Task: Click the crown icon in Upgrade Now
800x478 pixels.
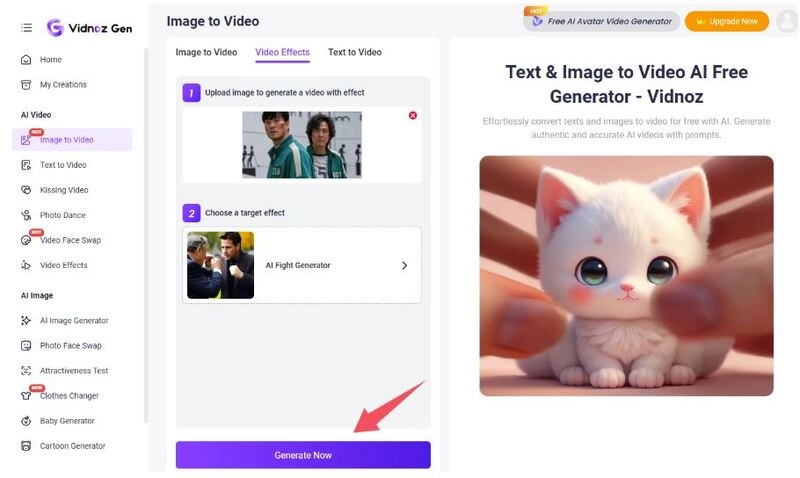Action: coord(701,21)
